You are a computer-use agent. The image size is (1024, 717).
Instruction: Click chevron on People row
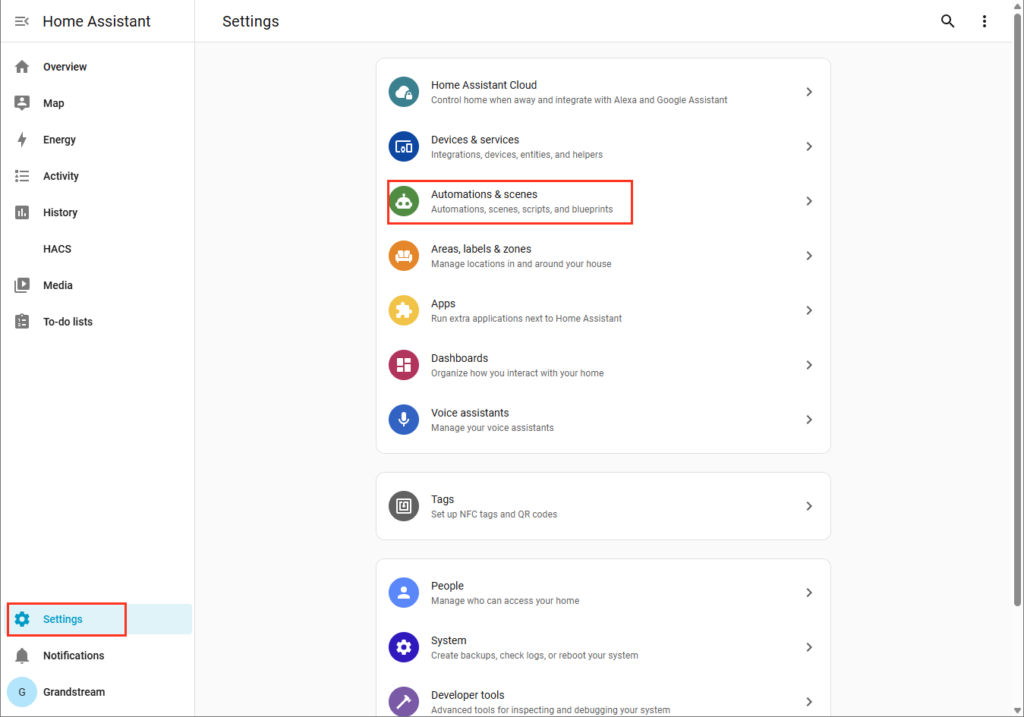[x=809, y=593]
